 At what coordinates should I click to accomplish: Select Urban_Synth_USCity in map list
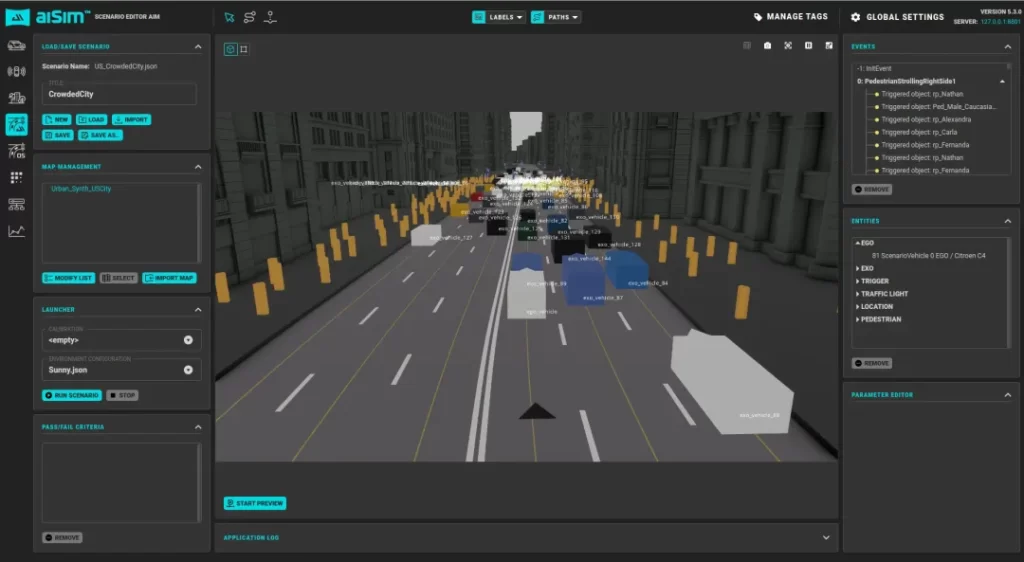pyautogui.click(x=81, y=188)
